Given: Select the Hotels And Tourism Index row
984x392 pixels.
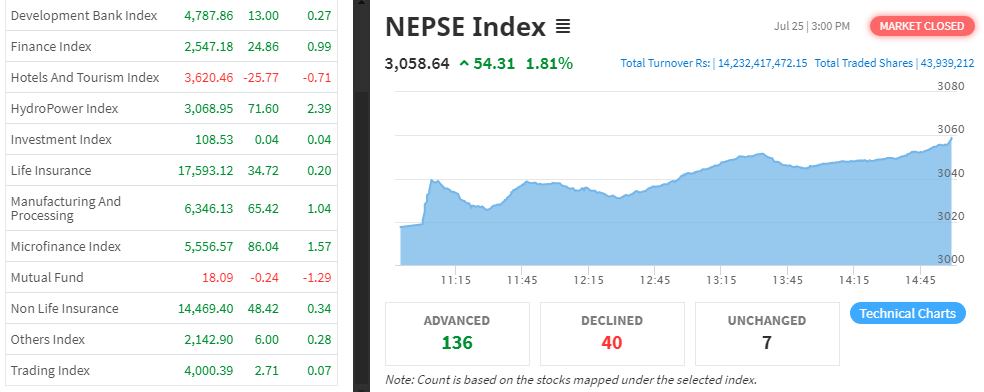Looking at the screenshot, I should pyautogui.click(x=171, y=78).
